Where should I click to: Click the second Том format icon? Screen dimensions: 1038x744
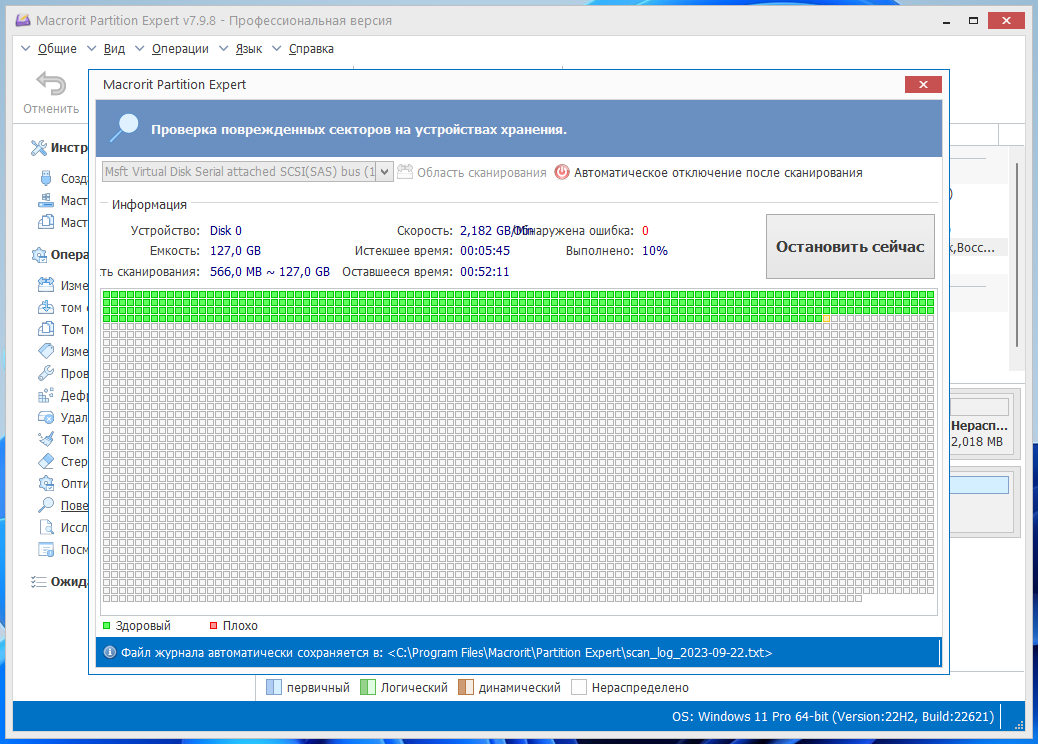[46, 439]
